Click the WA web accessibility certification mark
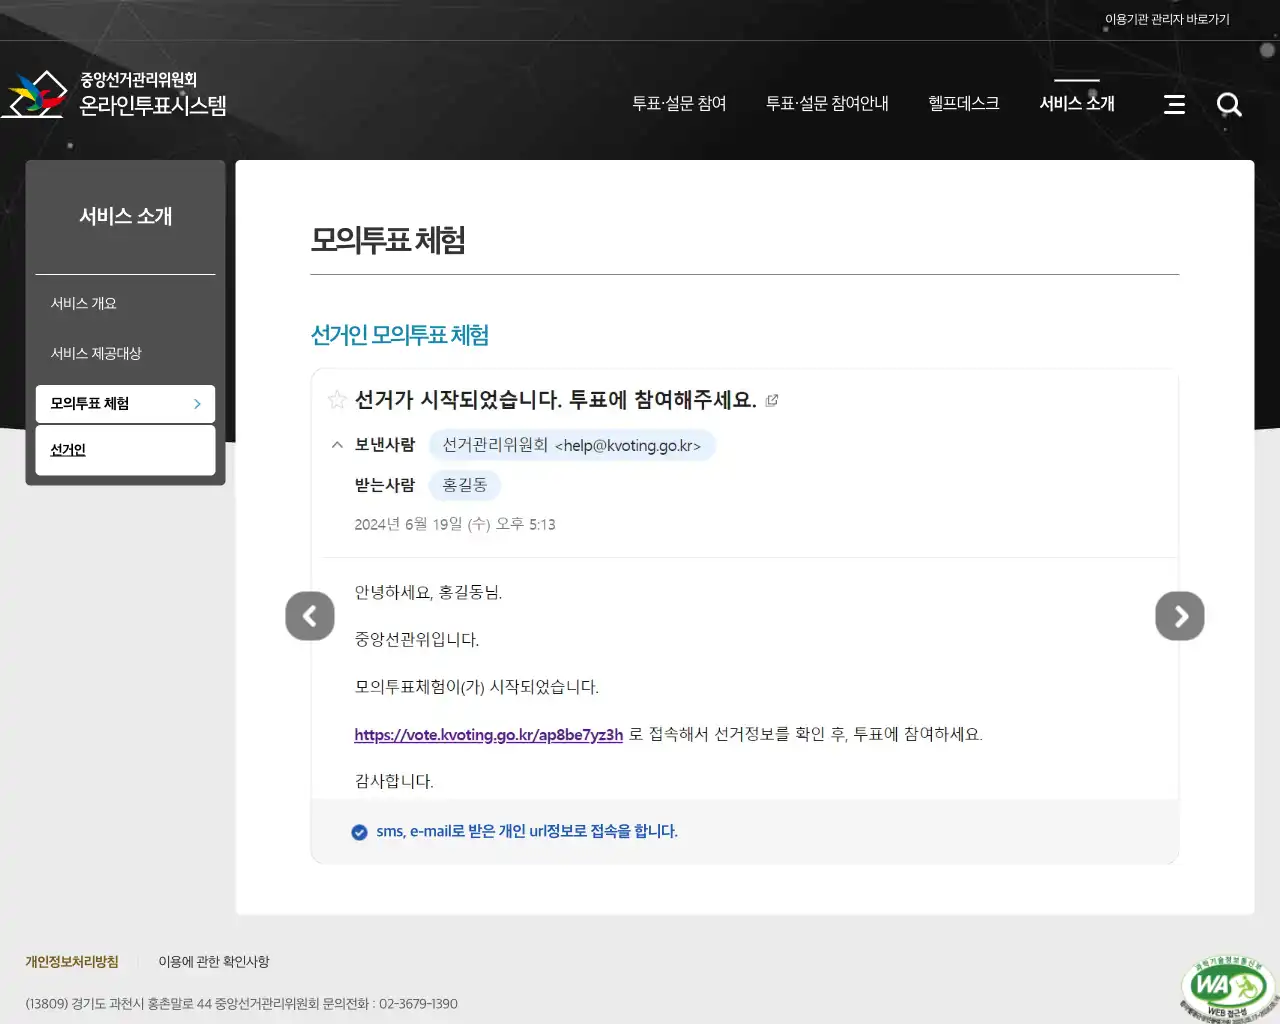 pyautogui.click(x=1228, y=986)
